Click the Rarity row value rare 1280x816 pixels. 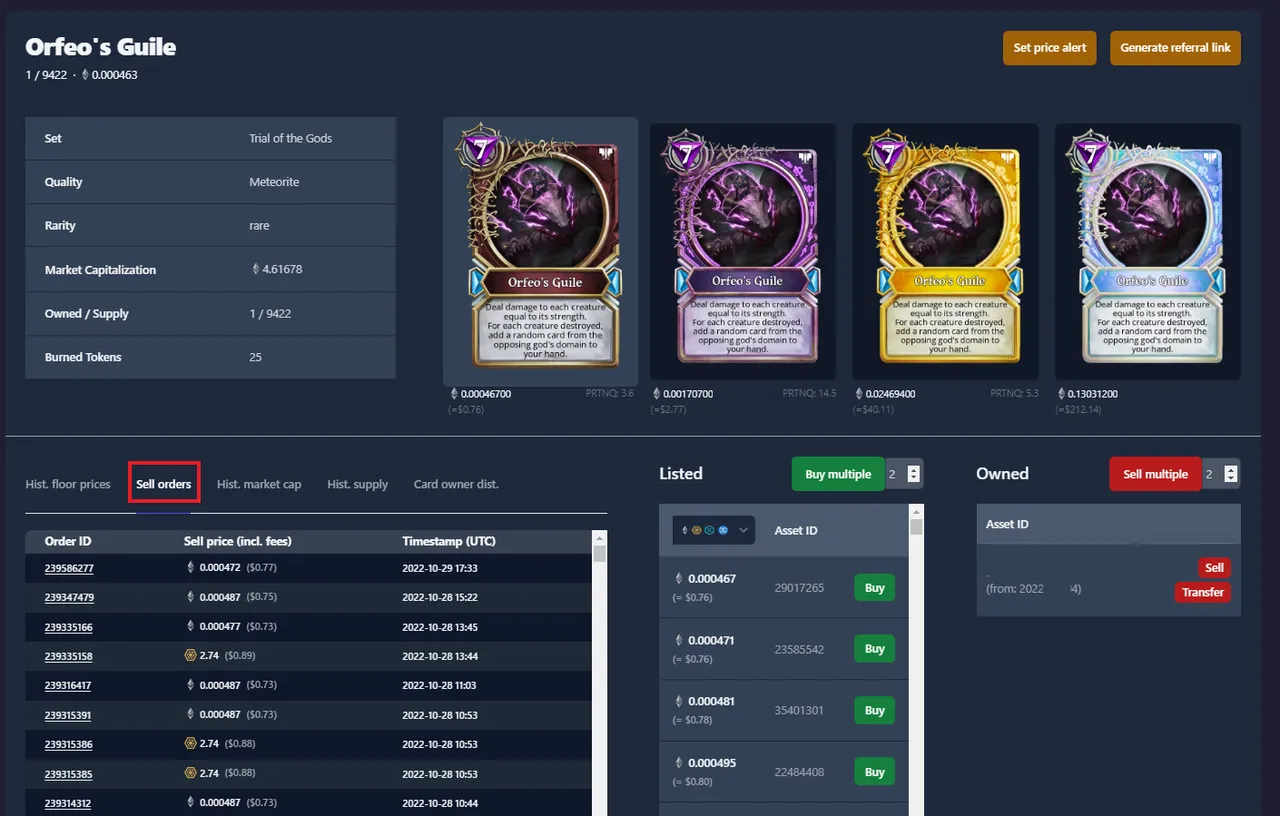(259, 225)
